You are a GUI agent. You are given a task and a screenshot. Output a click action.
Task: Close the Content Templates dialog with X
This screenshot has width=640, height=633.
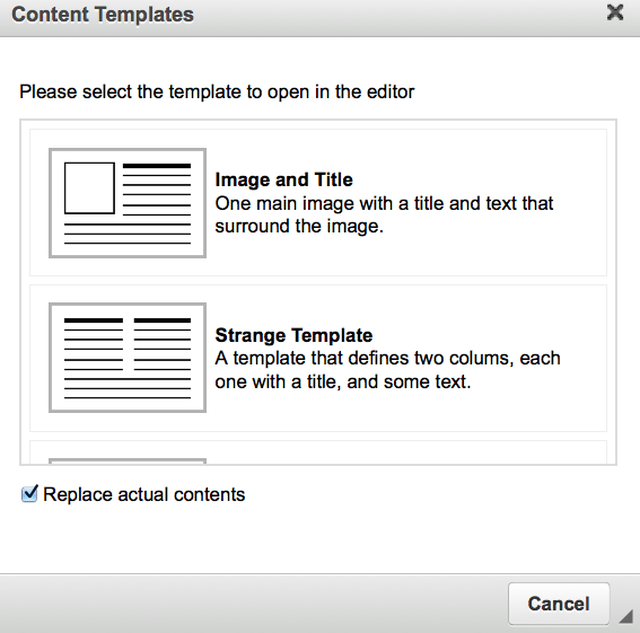(x=615, y=13)
